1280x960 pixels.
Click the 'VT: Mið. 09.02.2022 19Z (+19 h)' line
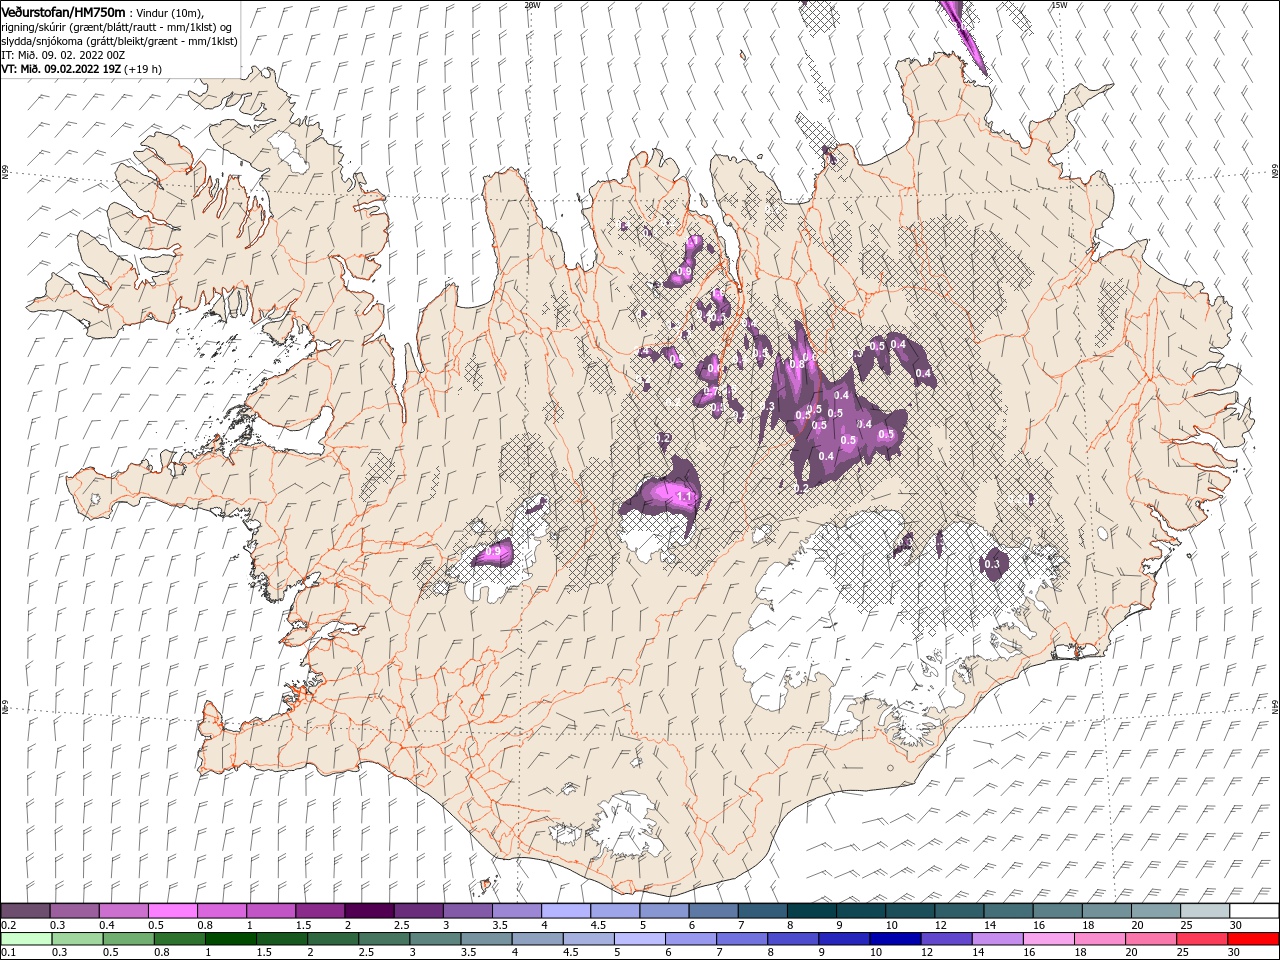(x=83, y=69)
